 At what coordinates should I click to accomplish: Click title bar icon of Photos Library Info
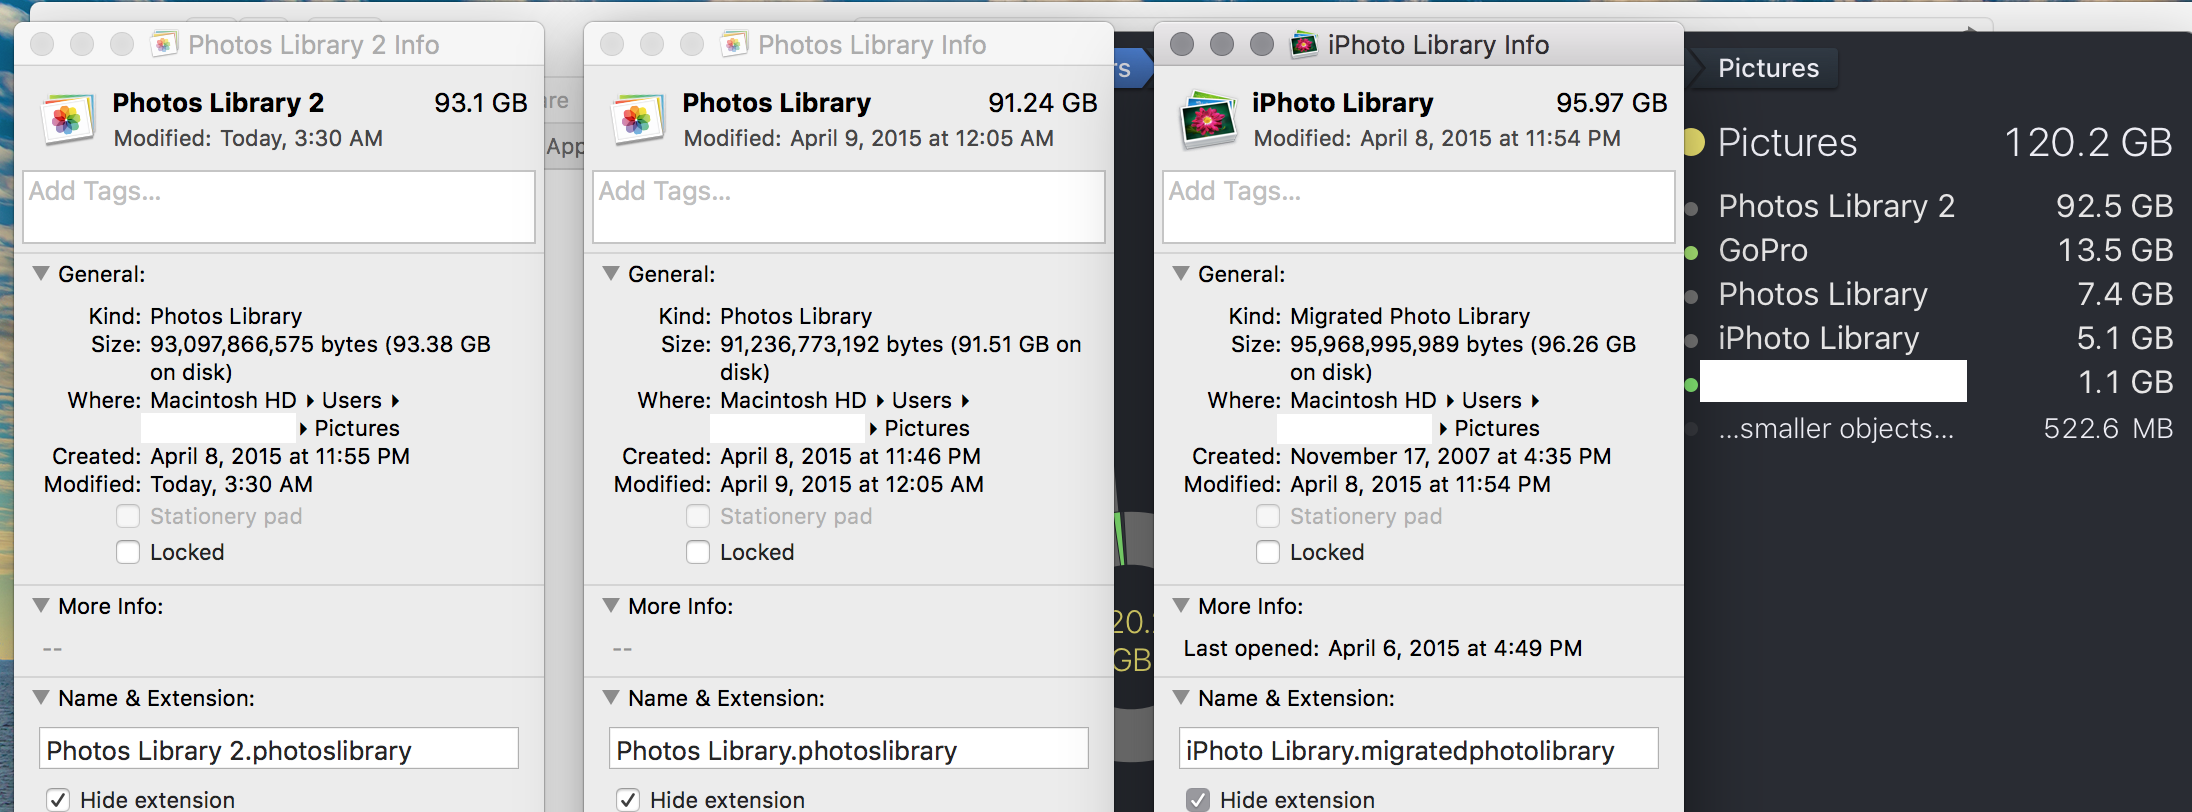pos(734,44)
